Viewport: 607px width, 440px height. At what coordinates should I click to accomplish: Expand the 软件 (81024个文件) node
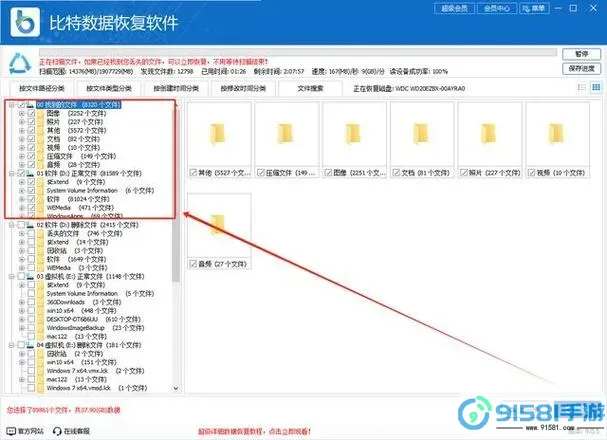(x=22, y=199)
